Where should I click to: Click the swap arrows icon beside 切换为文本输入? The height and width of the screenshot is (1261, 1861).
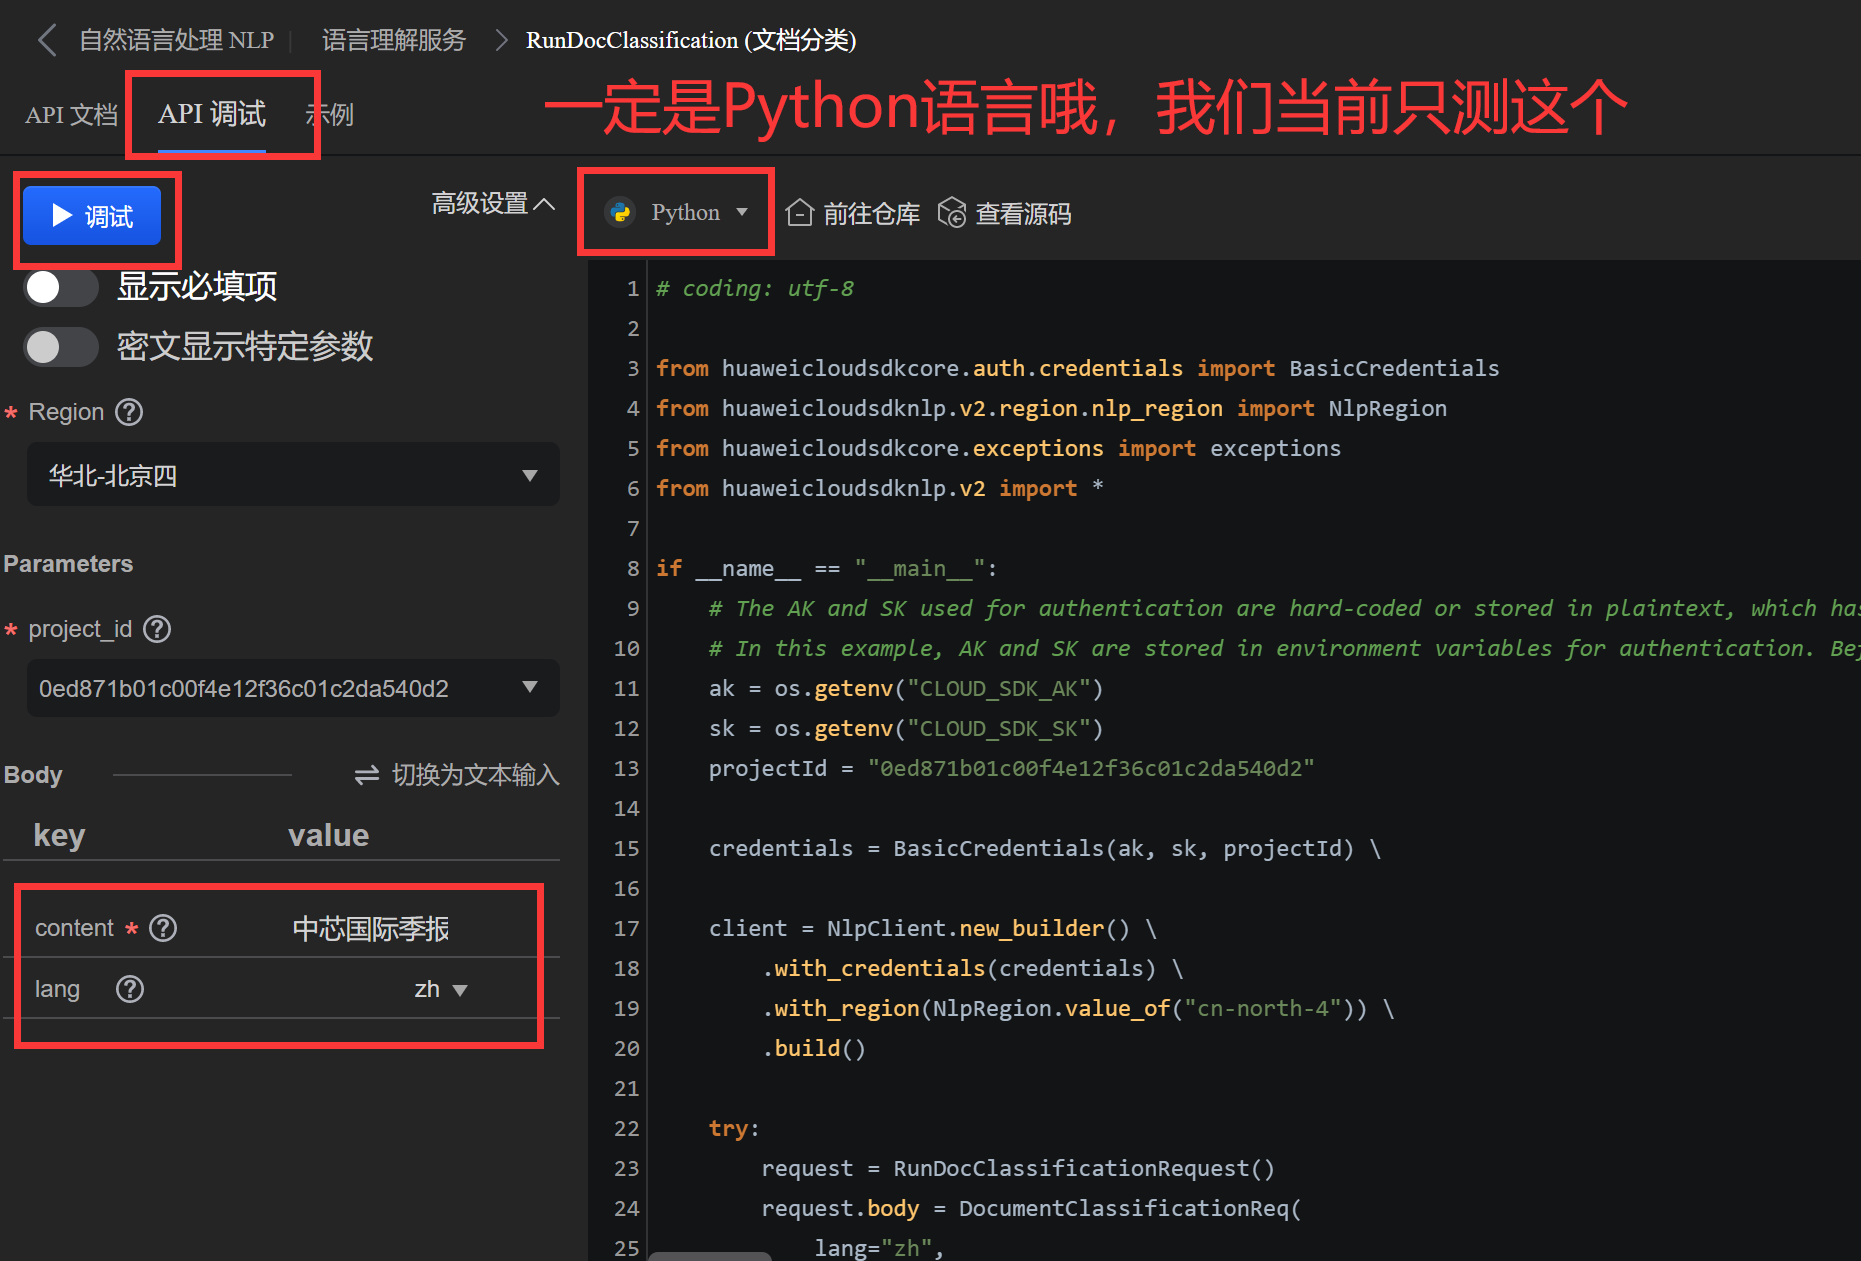[x=366, y=775]
